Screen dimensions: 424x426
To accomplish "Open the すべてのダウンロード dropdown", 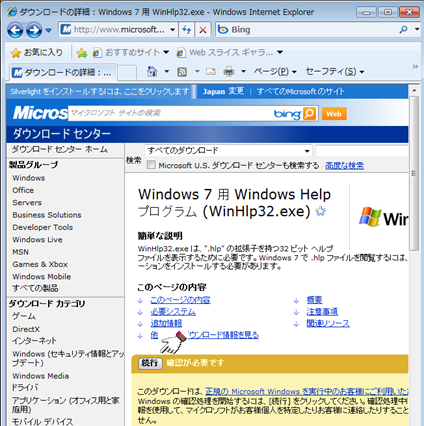I will click(x=228, y=151).
